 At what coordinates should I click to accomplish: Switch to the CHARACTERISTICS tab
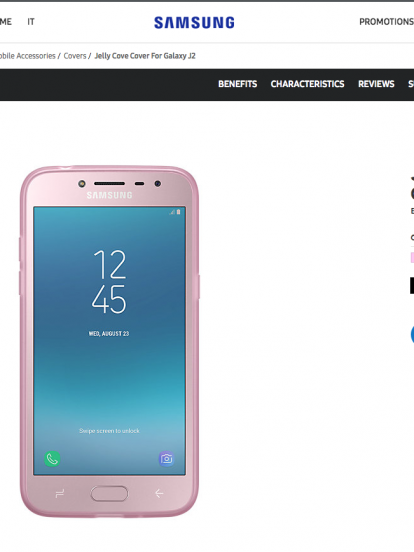307,84
